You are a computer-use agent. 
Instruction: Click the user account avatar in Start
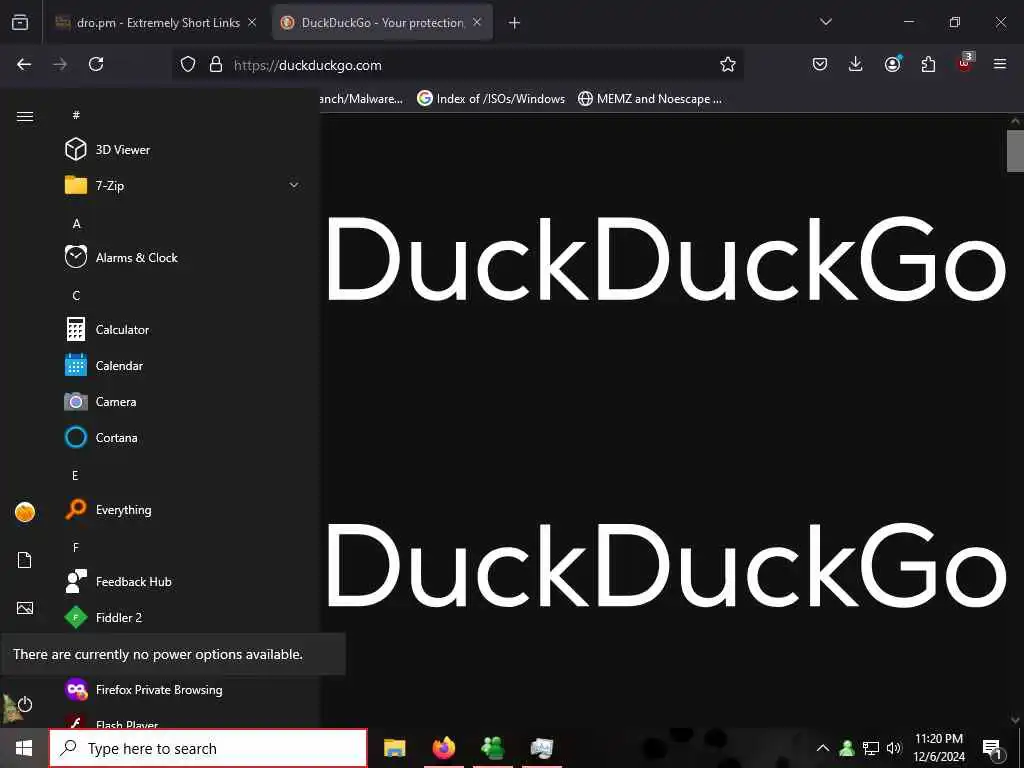tap(25, 512)
